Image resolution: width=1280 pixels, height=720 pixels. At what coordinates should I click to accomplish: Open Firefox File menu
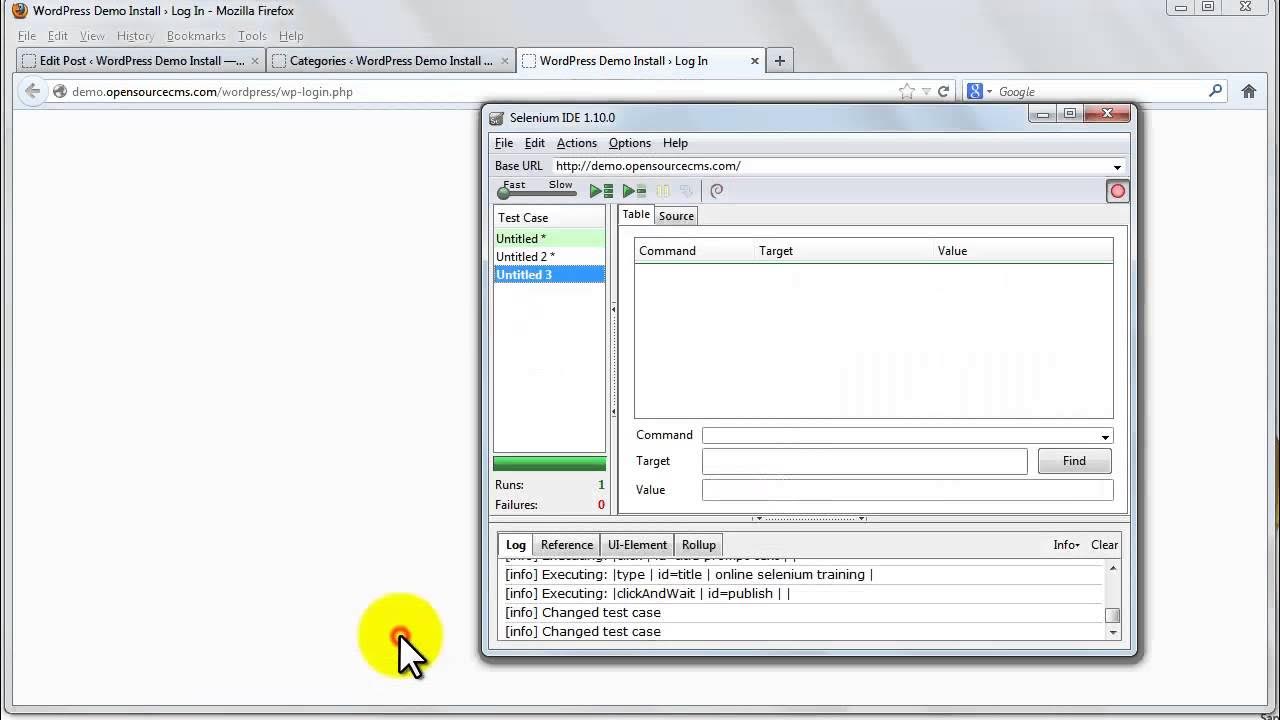click(27, 36)
